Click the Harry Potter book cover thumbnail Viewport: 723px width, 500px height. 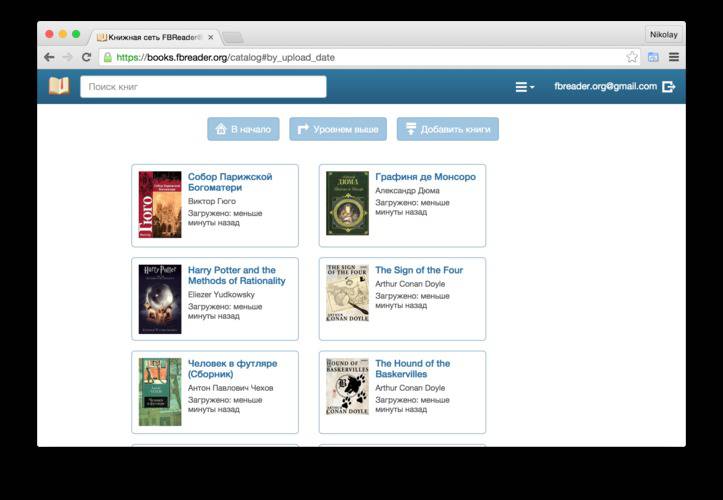click(x=160, y=299)
